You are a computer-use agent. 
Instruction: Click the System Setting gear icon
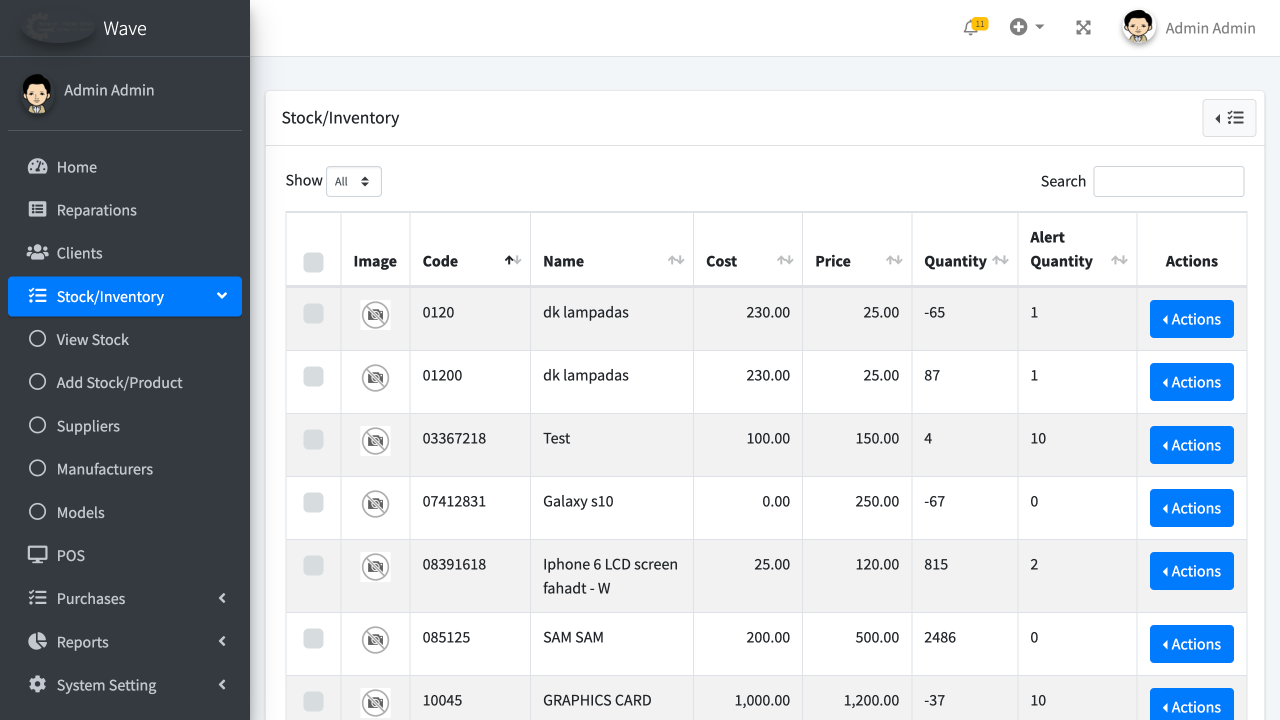tap(37, 684)
